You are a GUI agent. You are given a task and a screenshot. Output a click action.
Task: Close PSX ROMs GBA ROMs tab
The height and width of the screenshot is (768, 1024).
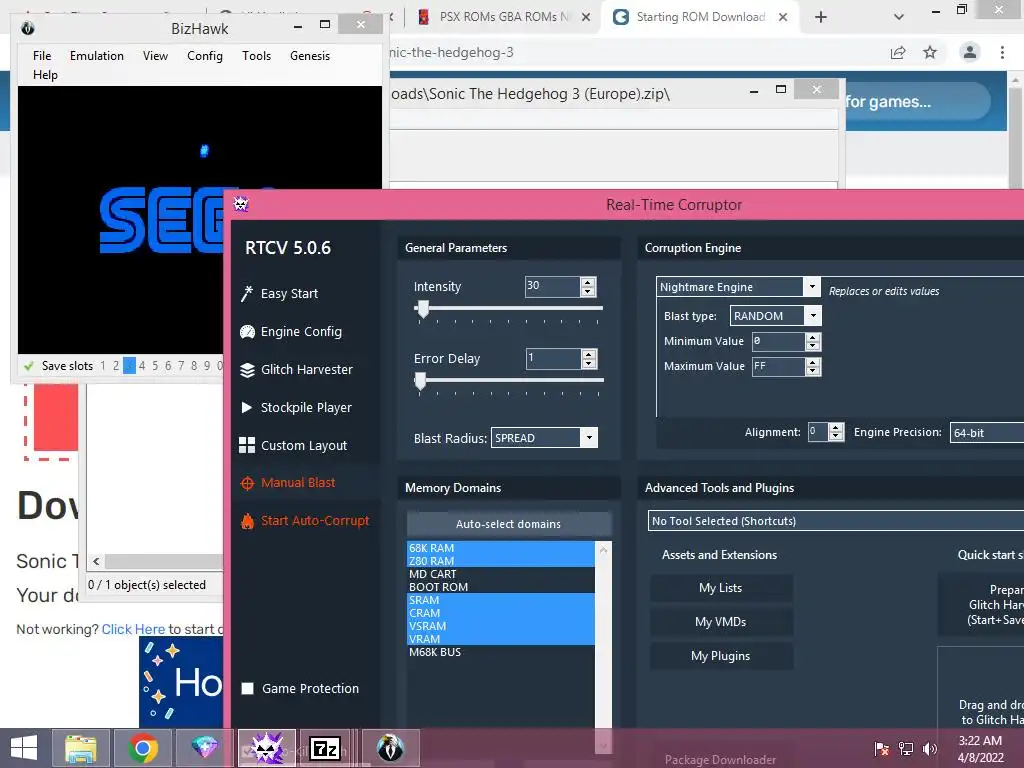[586, 17]
